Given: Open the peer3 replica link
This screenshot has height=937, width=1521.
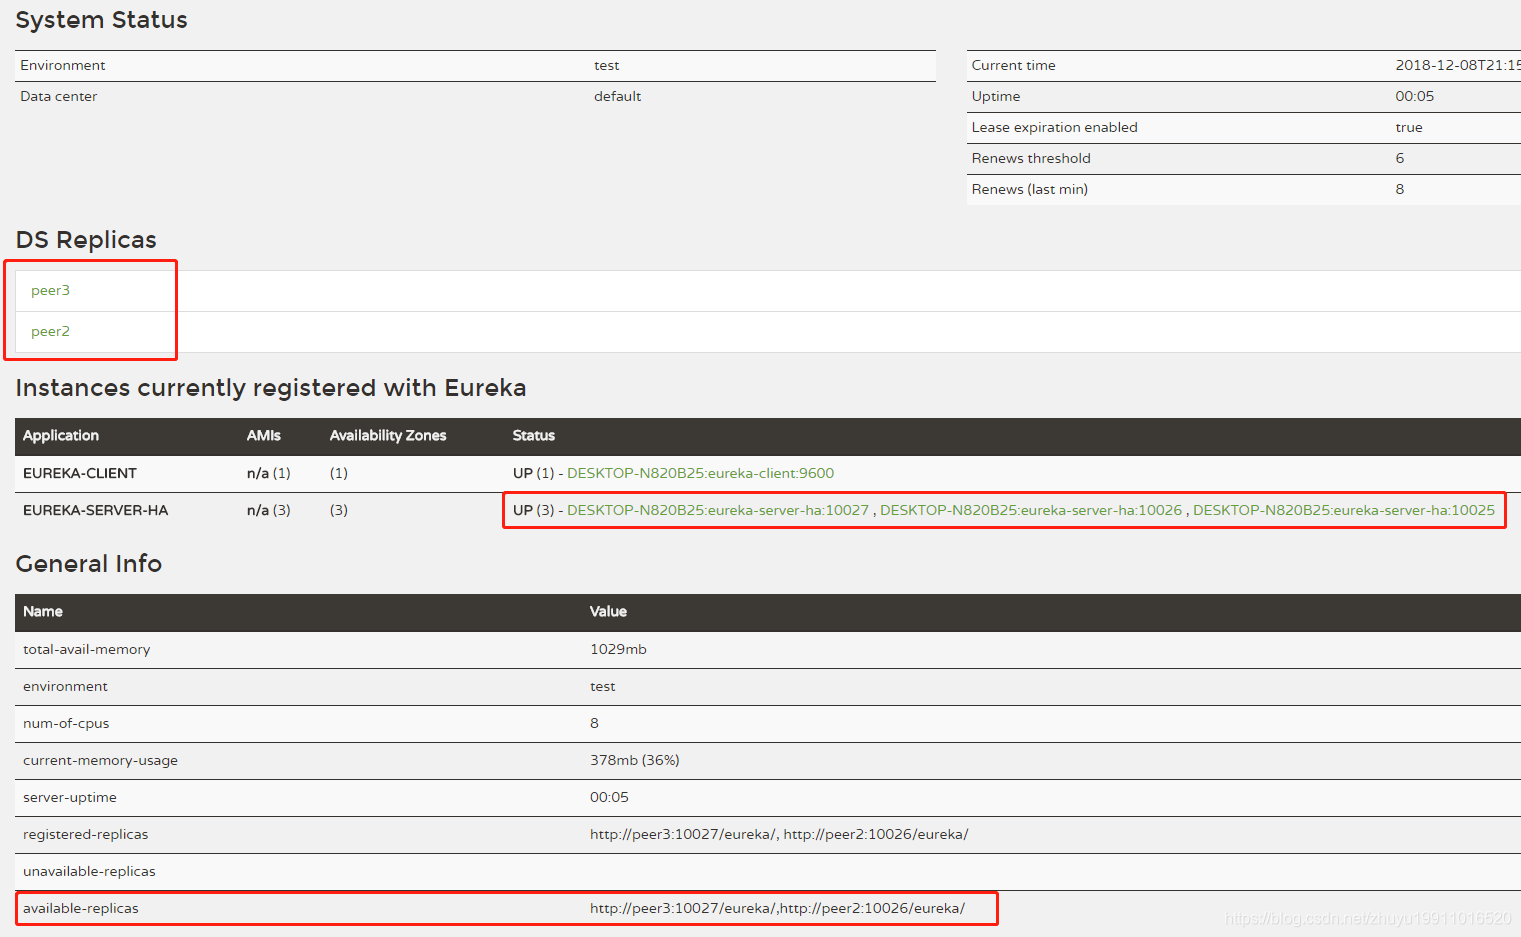Looking at the screenshot, I should (x=50, y=290).
